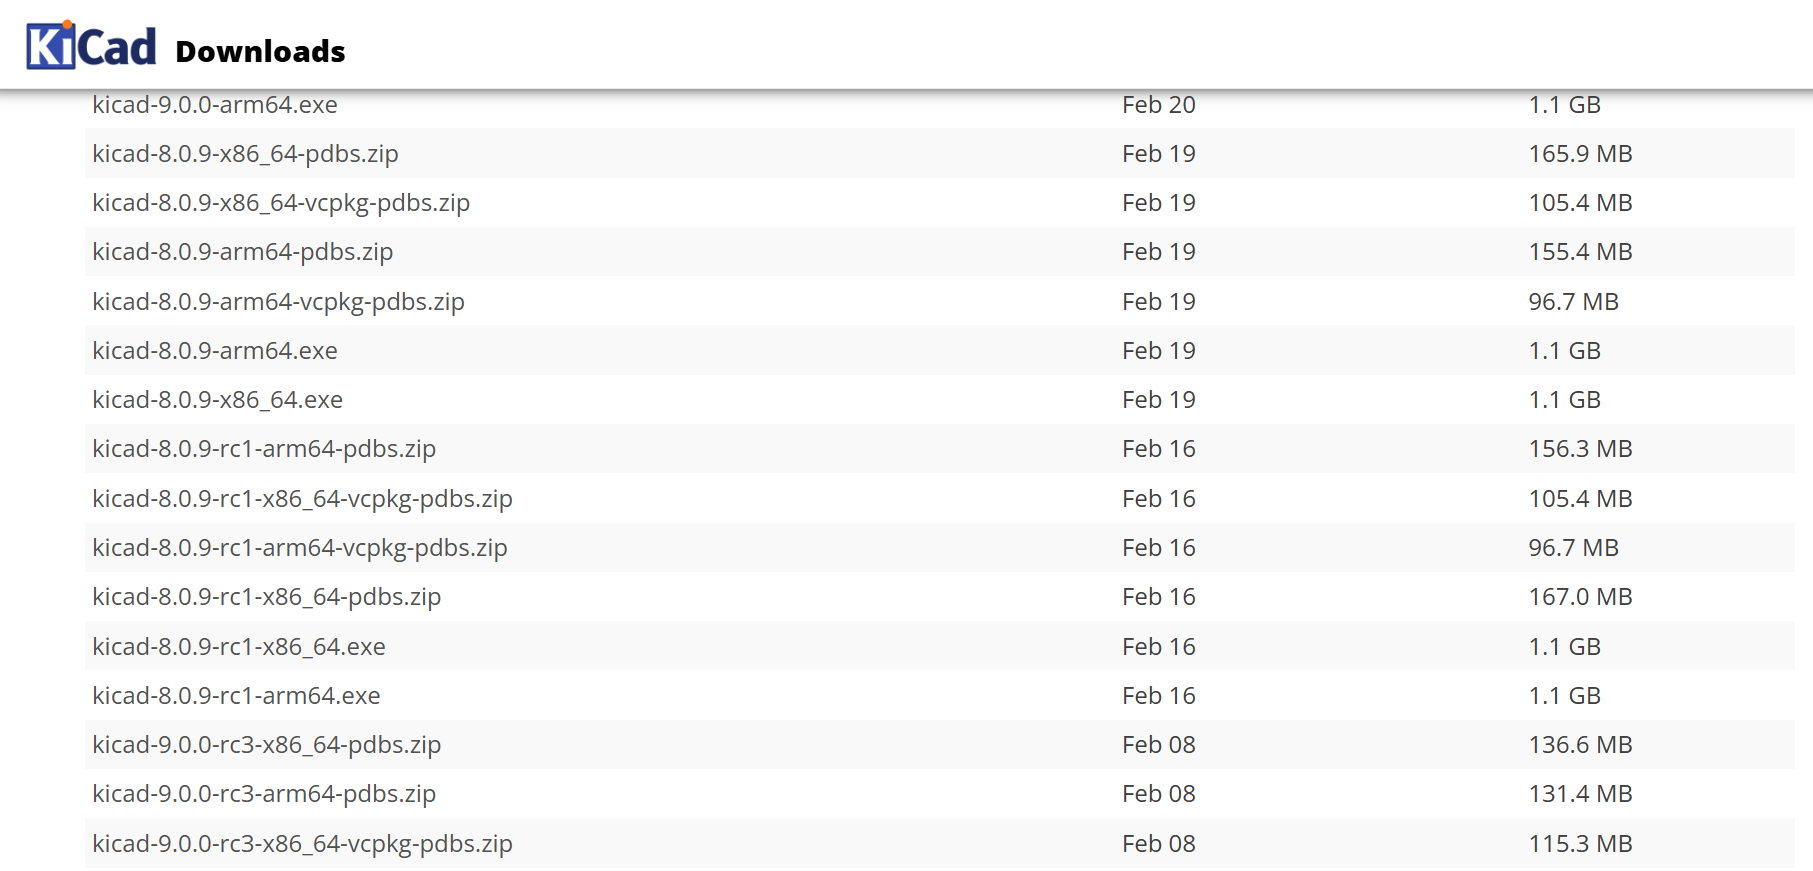The image size is (1813, 871).
Task: Open kicad-8.0.9-rc1-arm64-pdbs.zip
Action: [264, 449]
